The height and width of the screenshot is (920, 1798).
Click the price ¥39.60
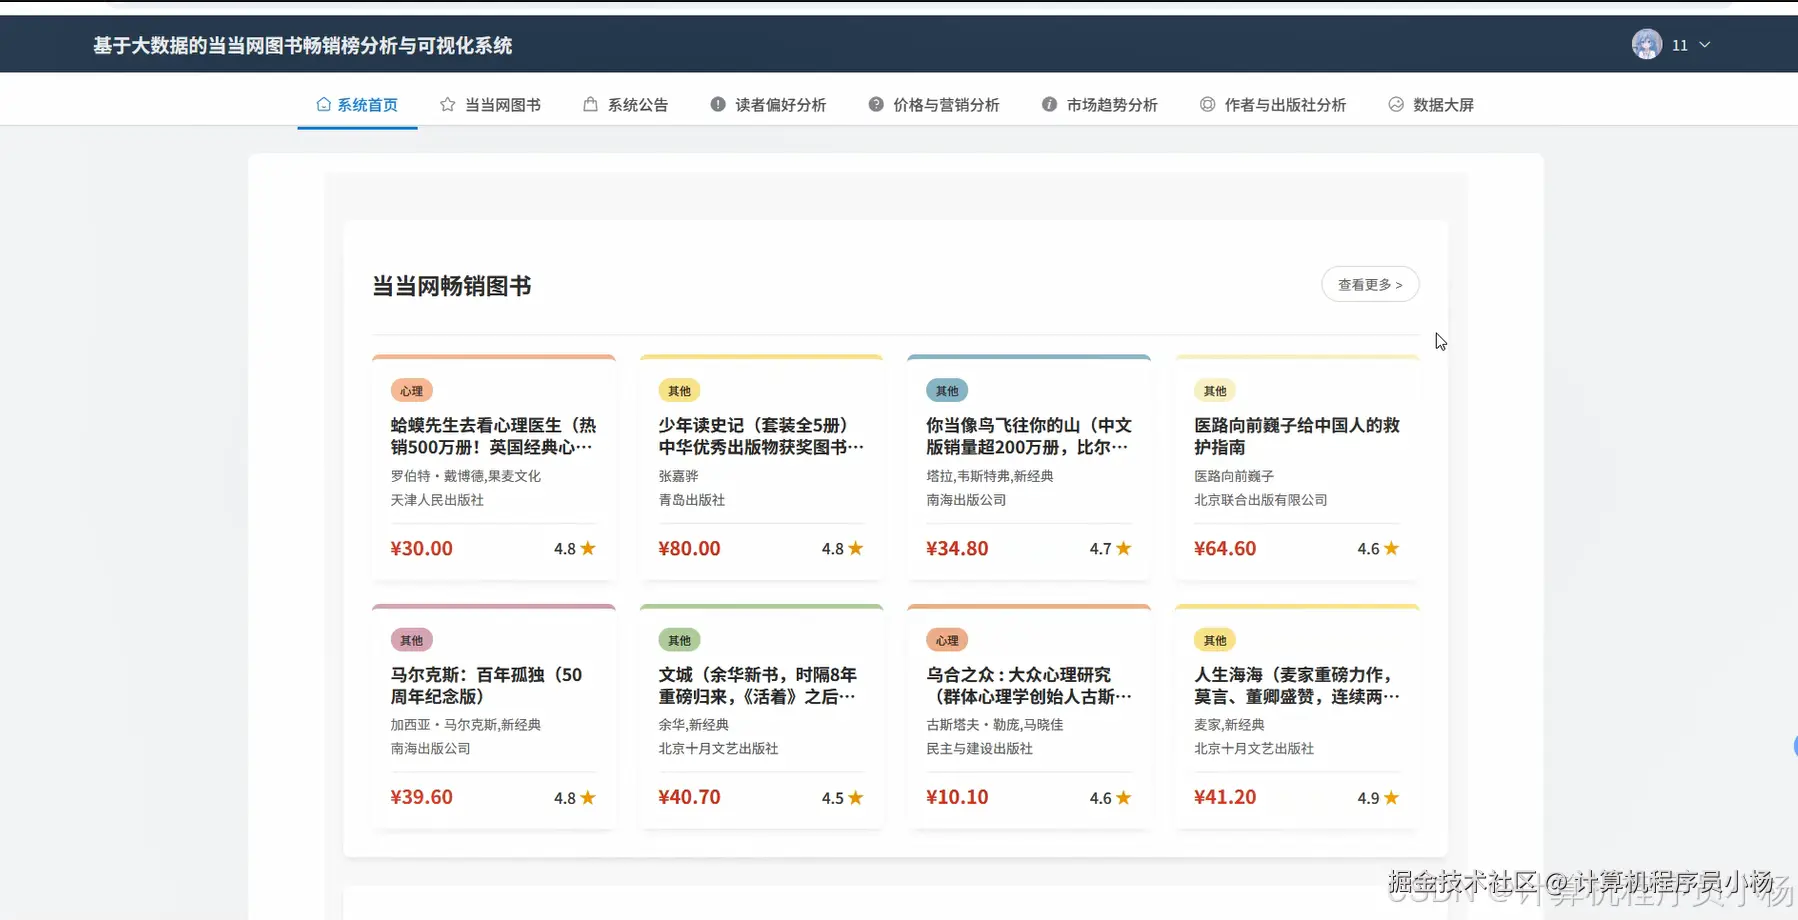click(421, 797)
